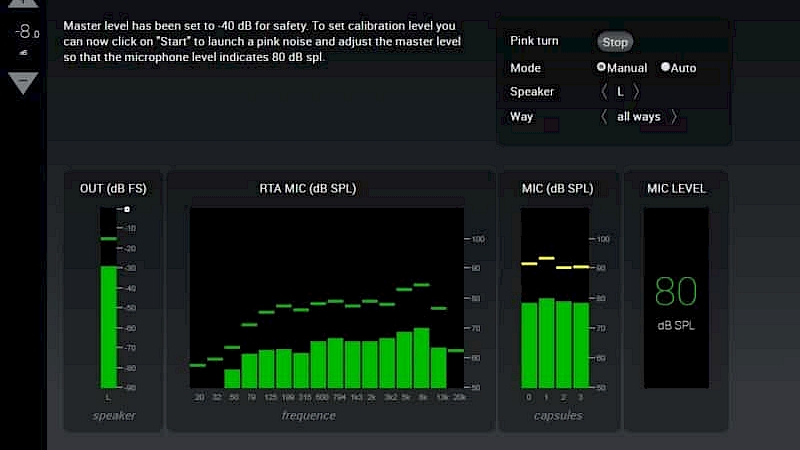Click the 'all ways' value text
800x450 pixels.
(x=639, y=117)
